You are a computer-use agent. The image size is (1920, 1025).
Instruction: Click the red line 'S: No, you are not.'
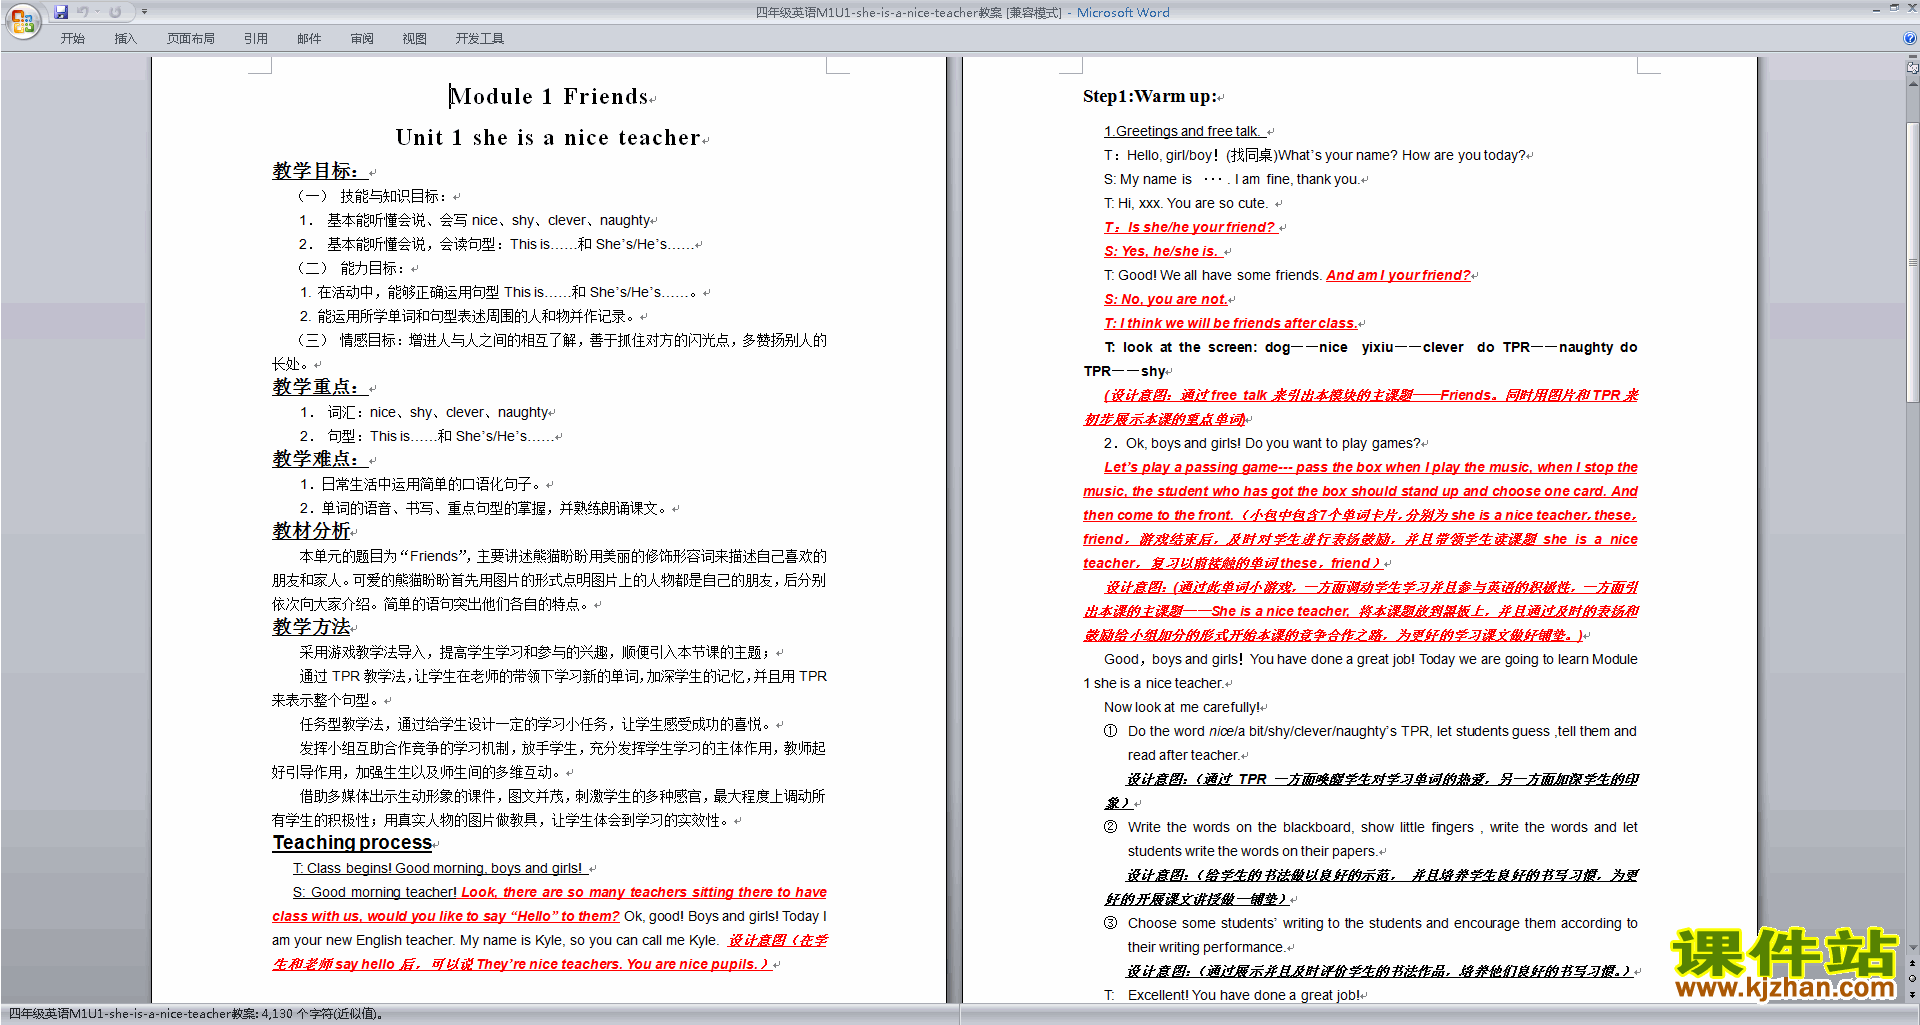point(1166,299)
